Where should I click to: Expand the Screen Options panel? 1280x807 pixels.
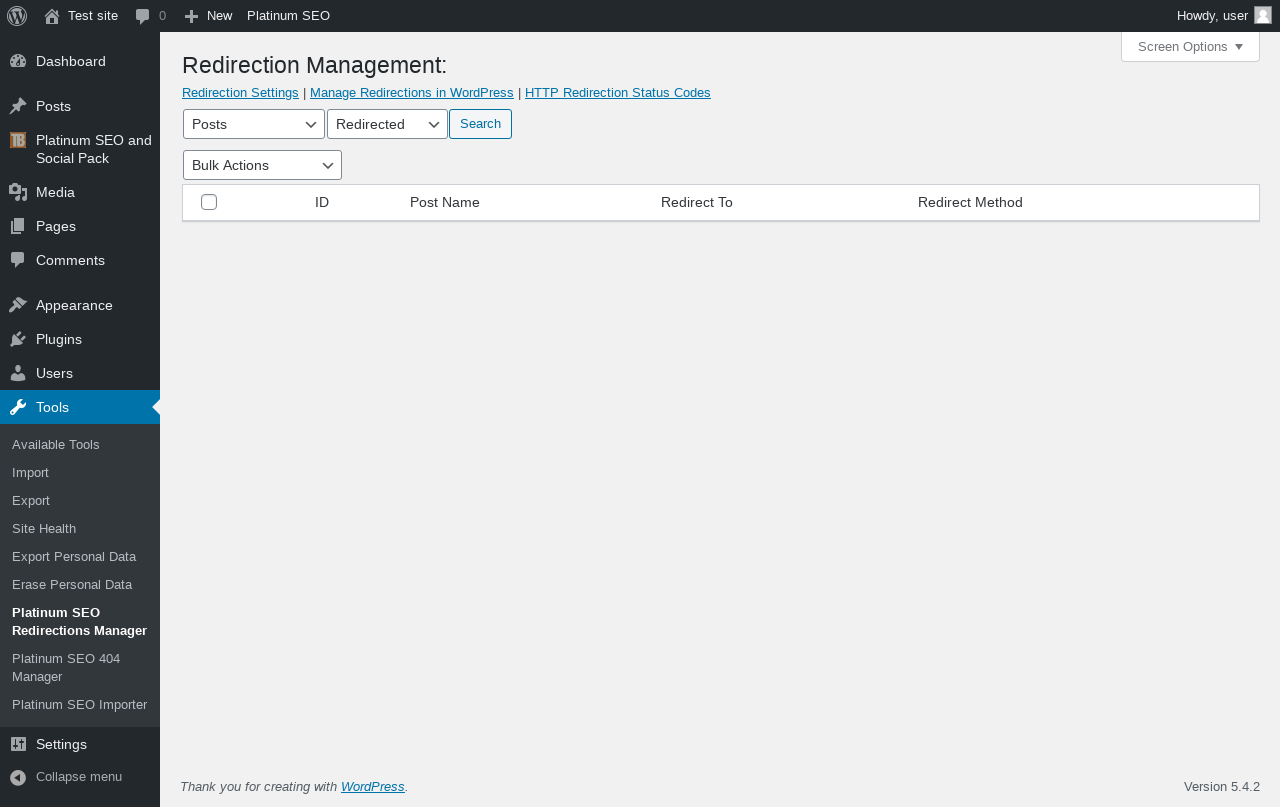coord(1190,46)
